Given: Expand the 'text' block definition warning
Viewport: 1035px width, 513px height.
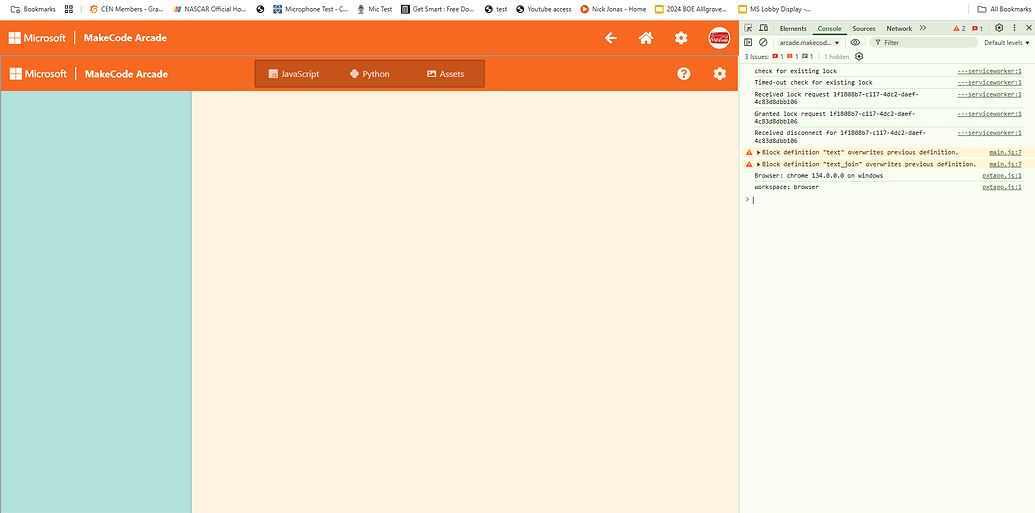Looking at the screenshot, I should (x=758, y=153).
